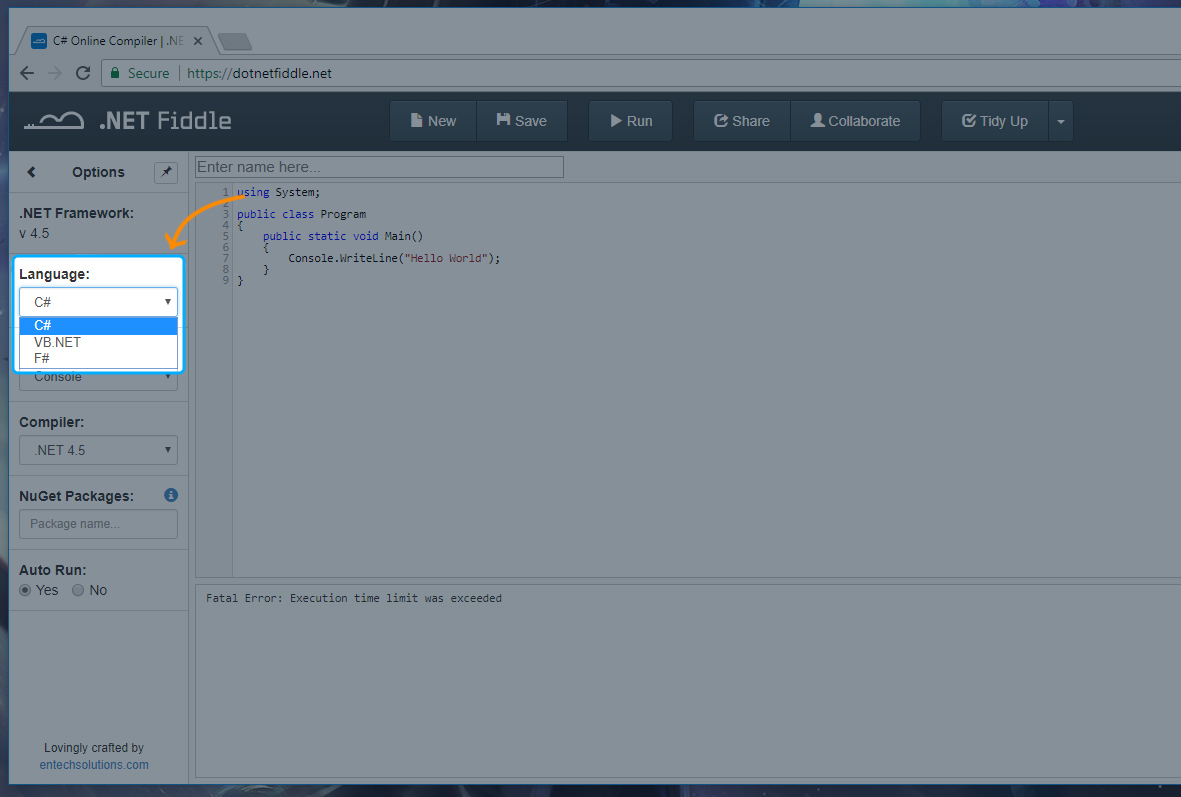Viewport: 1181px width, 797px height.
Task: Collapse Options panel with back chevron
Action: [x=31, y=172]
